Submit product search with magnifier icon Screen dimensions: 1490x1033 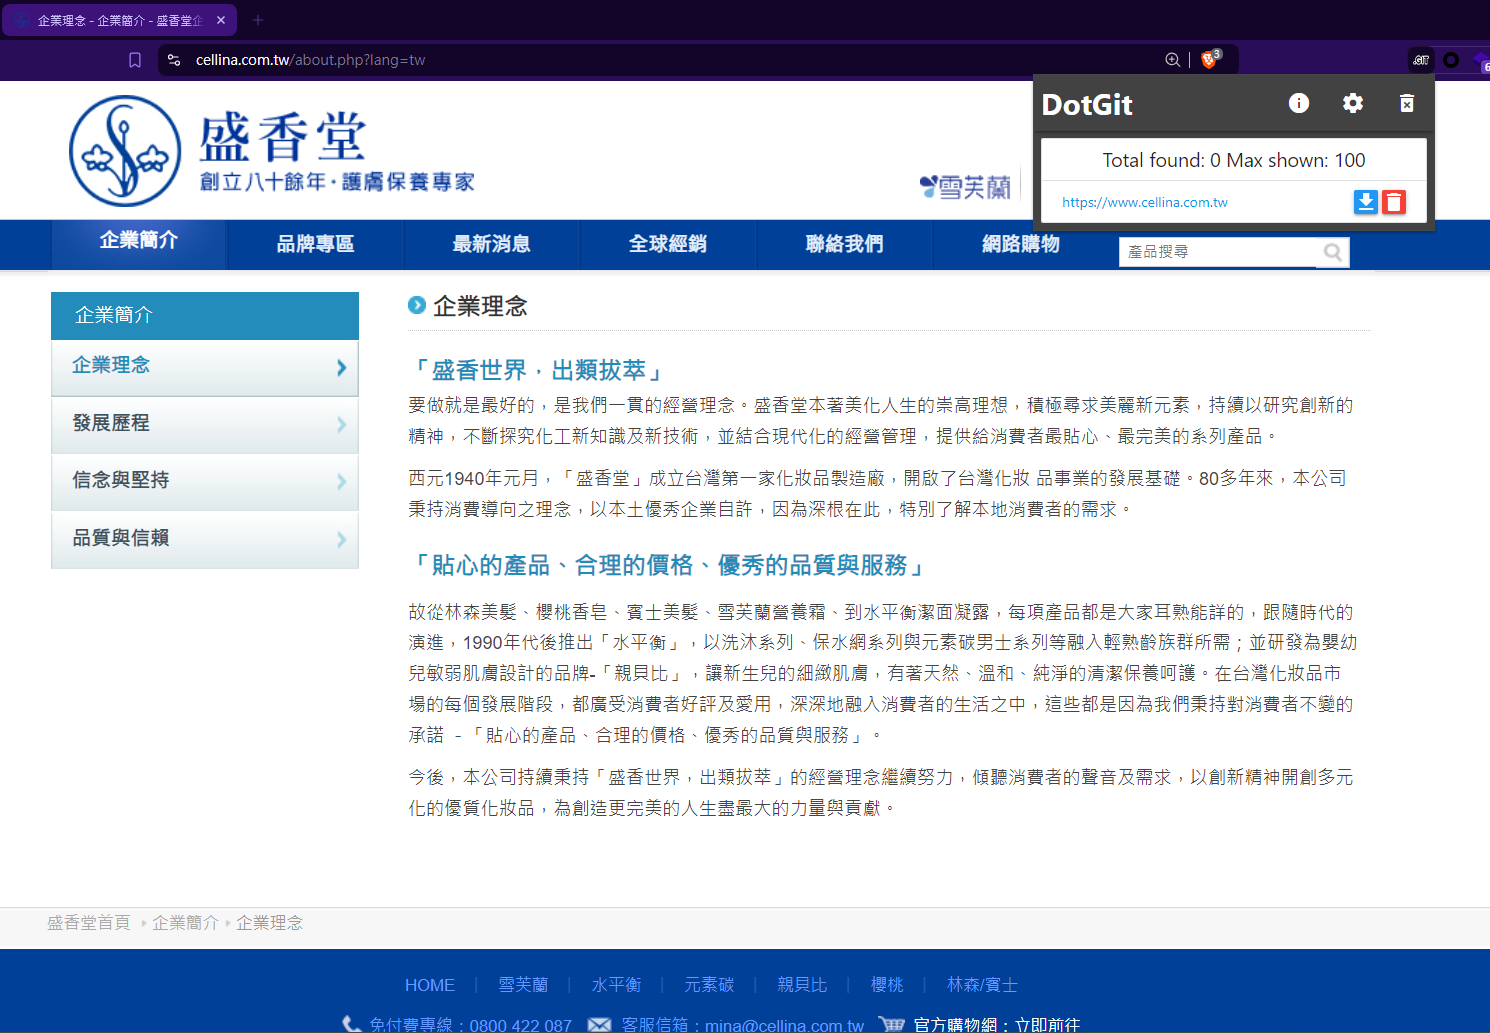[1333, 252]
